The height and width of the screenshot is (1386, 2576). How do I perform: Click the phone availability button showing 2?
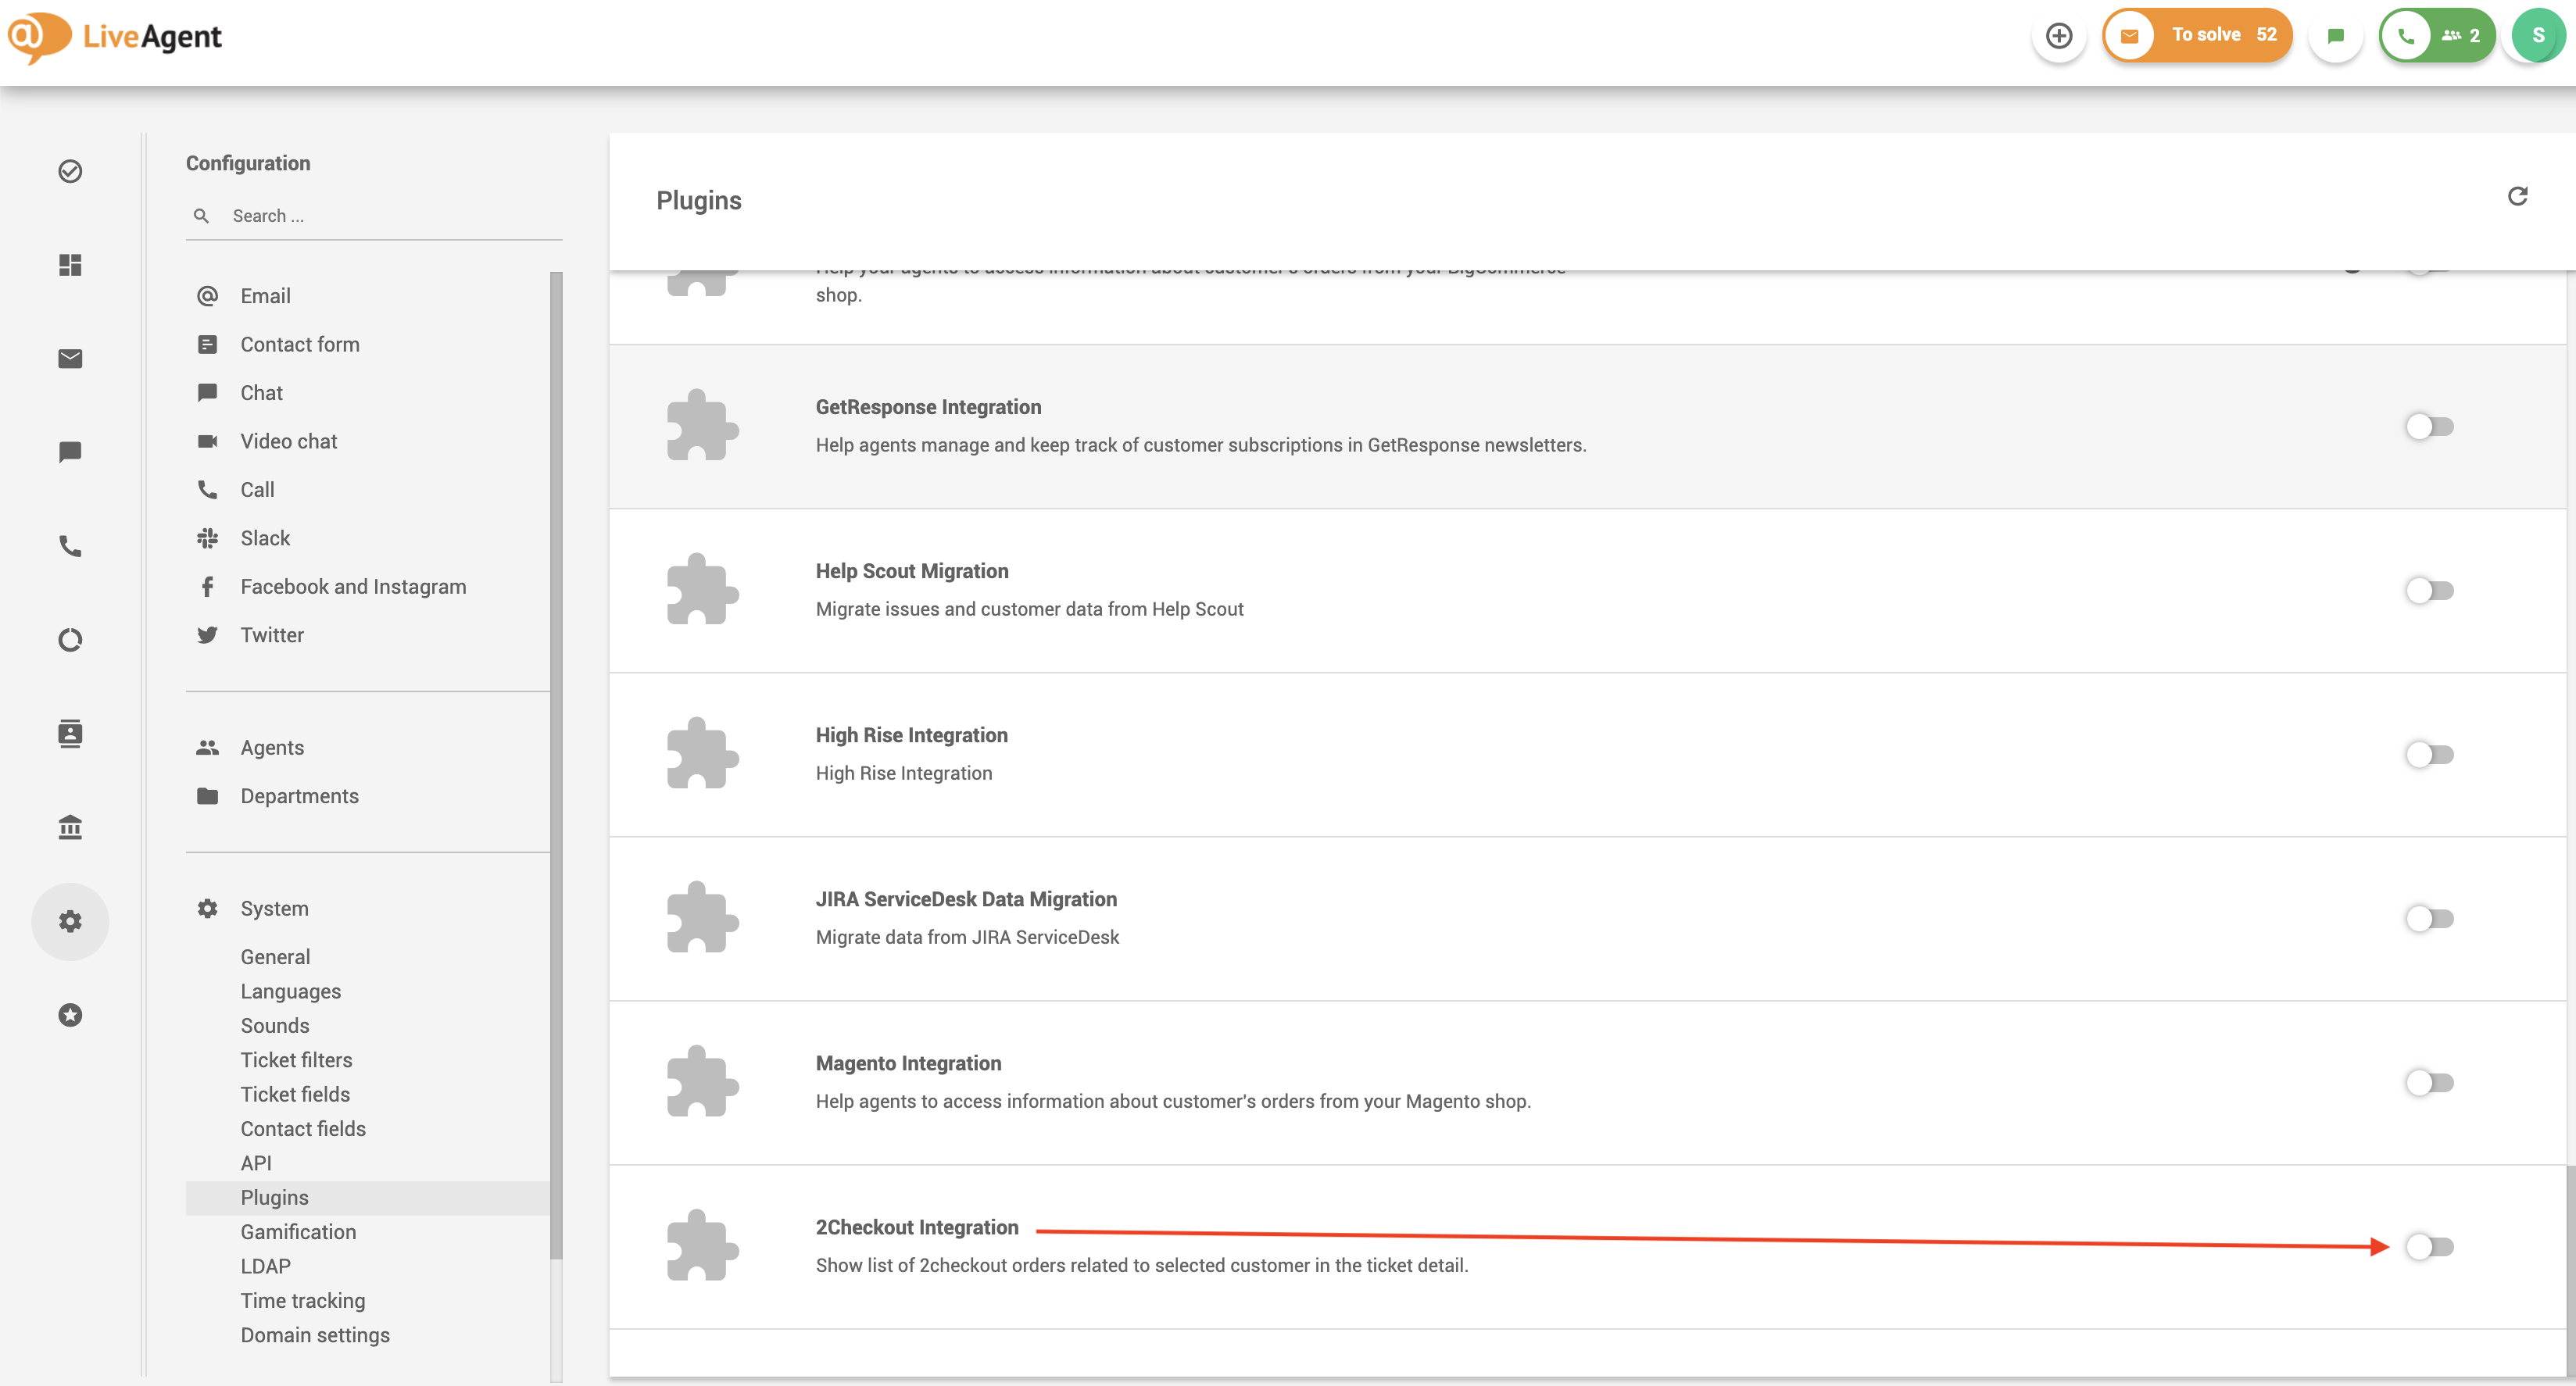[2436, 36]
